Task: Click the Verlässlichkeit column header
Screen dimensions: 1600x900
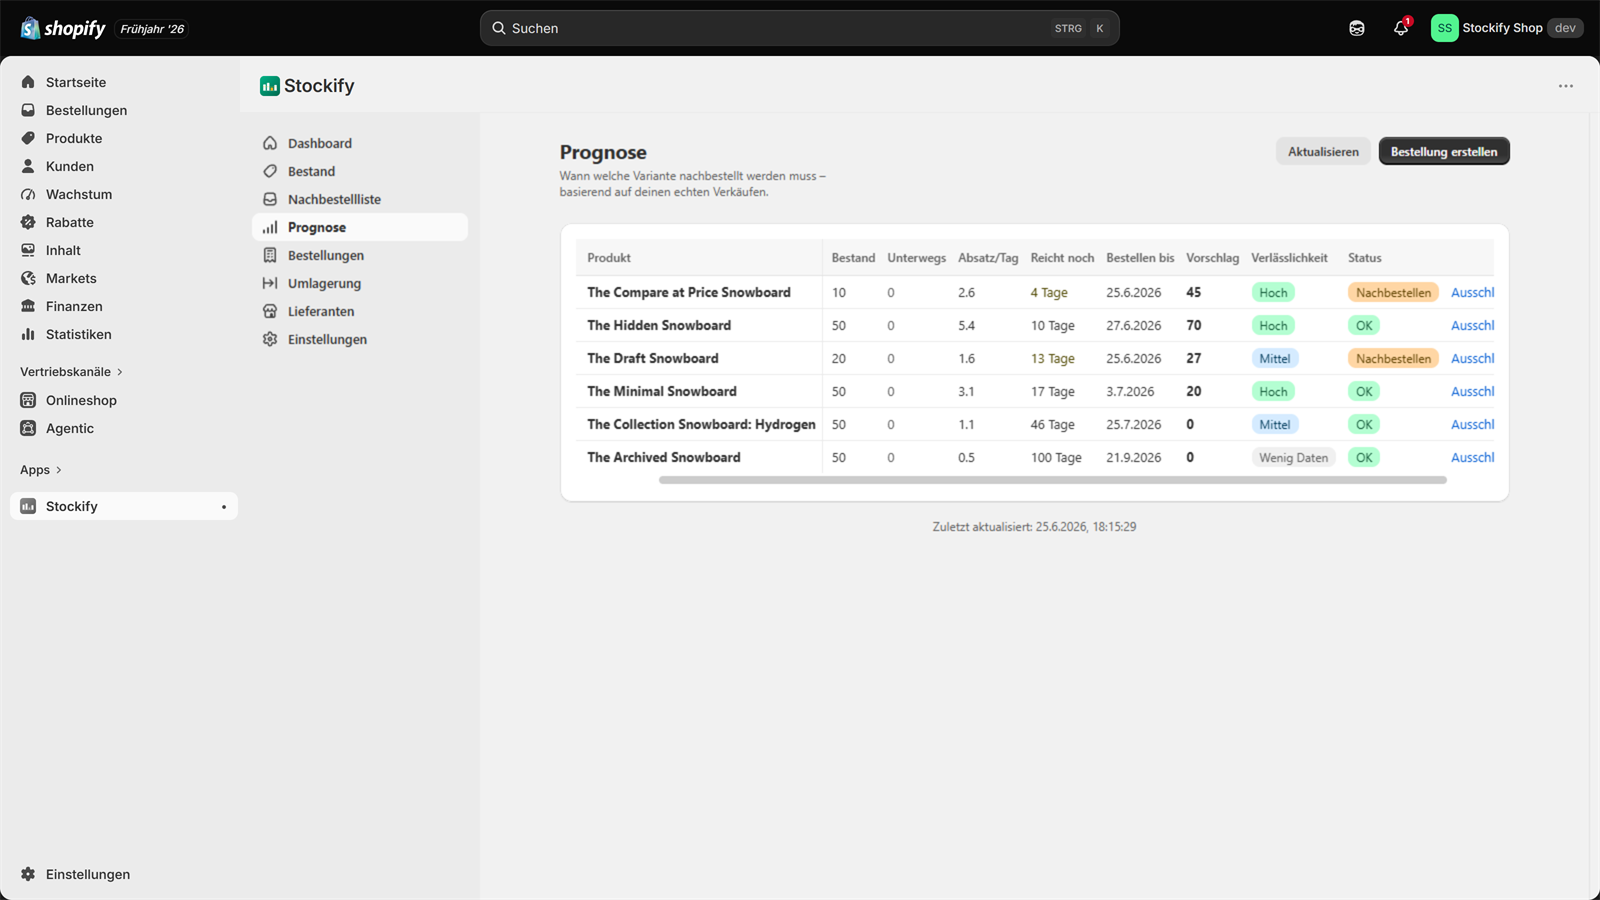Action: click(x=1289, y=258)
